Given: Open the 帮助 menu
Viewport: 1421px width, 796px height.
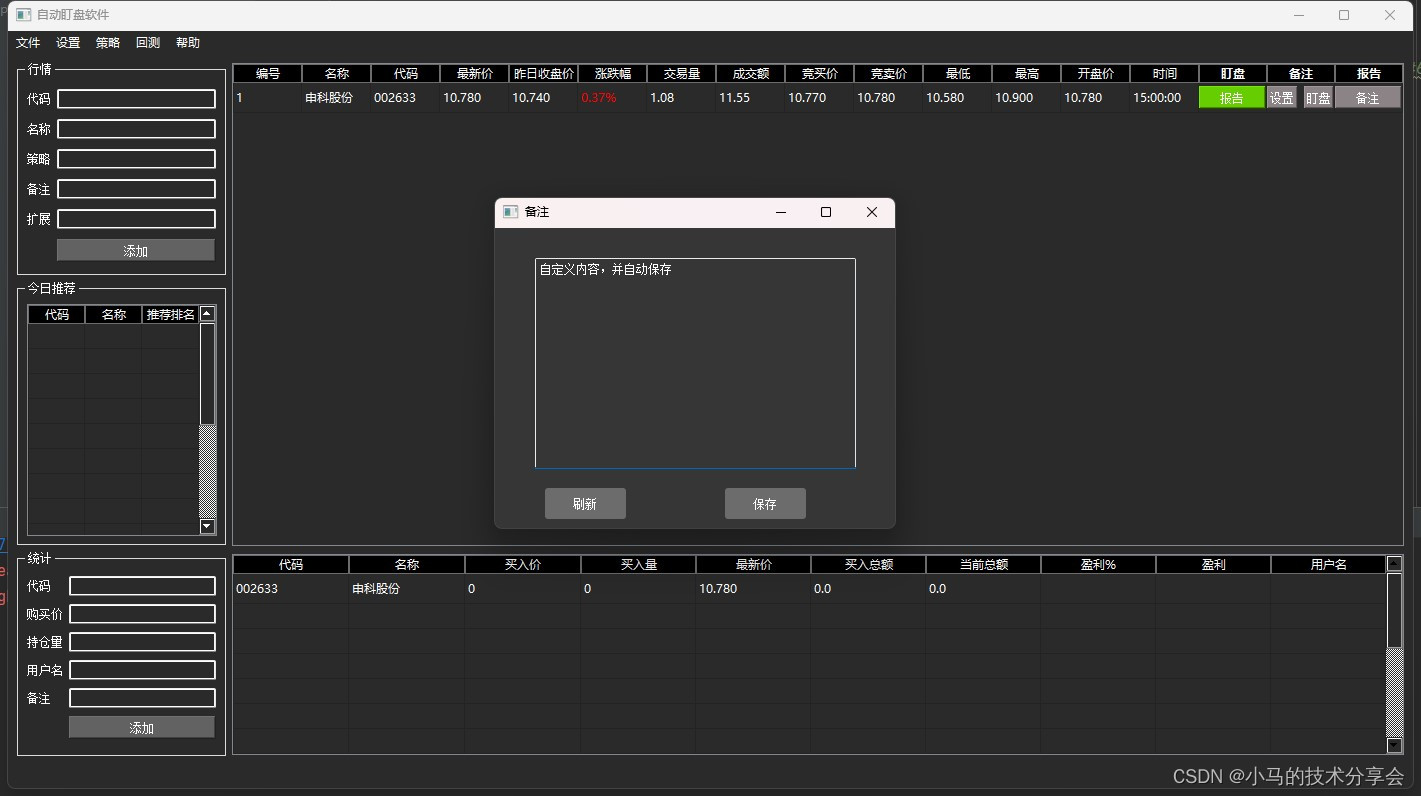Looking at the screenshot, I should 188,43.
